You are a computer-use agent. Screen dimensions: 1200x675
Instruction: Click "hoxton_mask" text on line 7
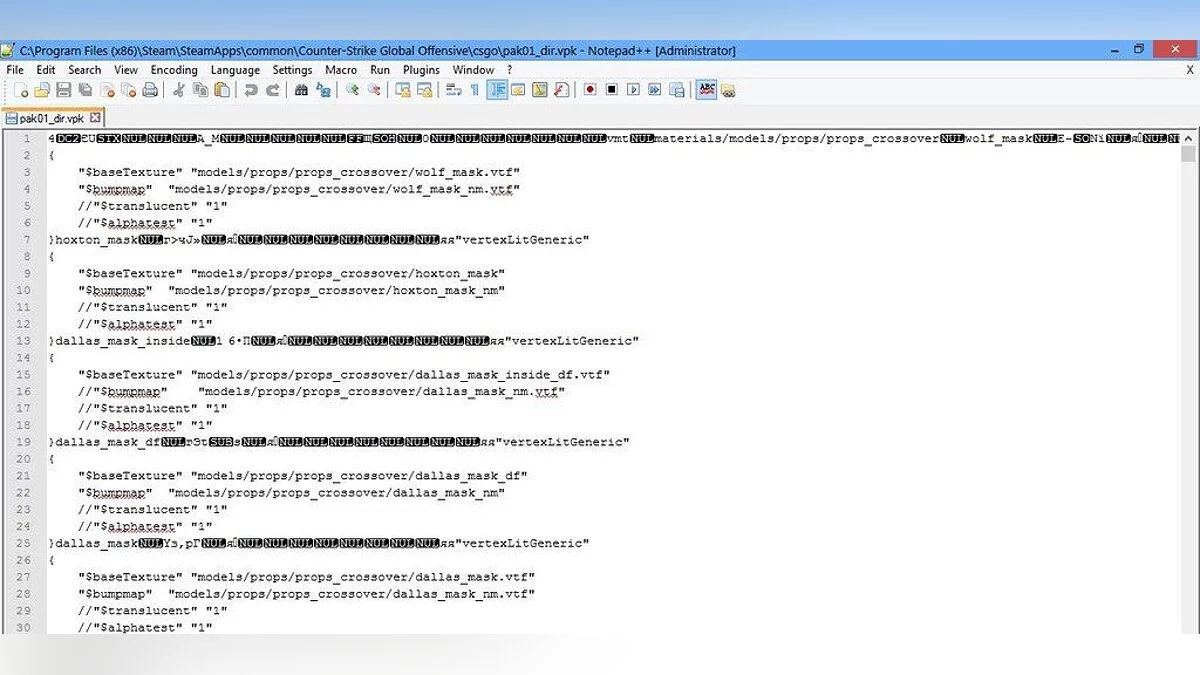tap(96, 240)
